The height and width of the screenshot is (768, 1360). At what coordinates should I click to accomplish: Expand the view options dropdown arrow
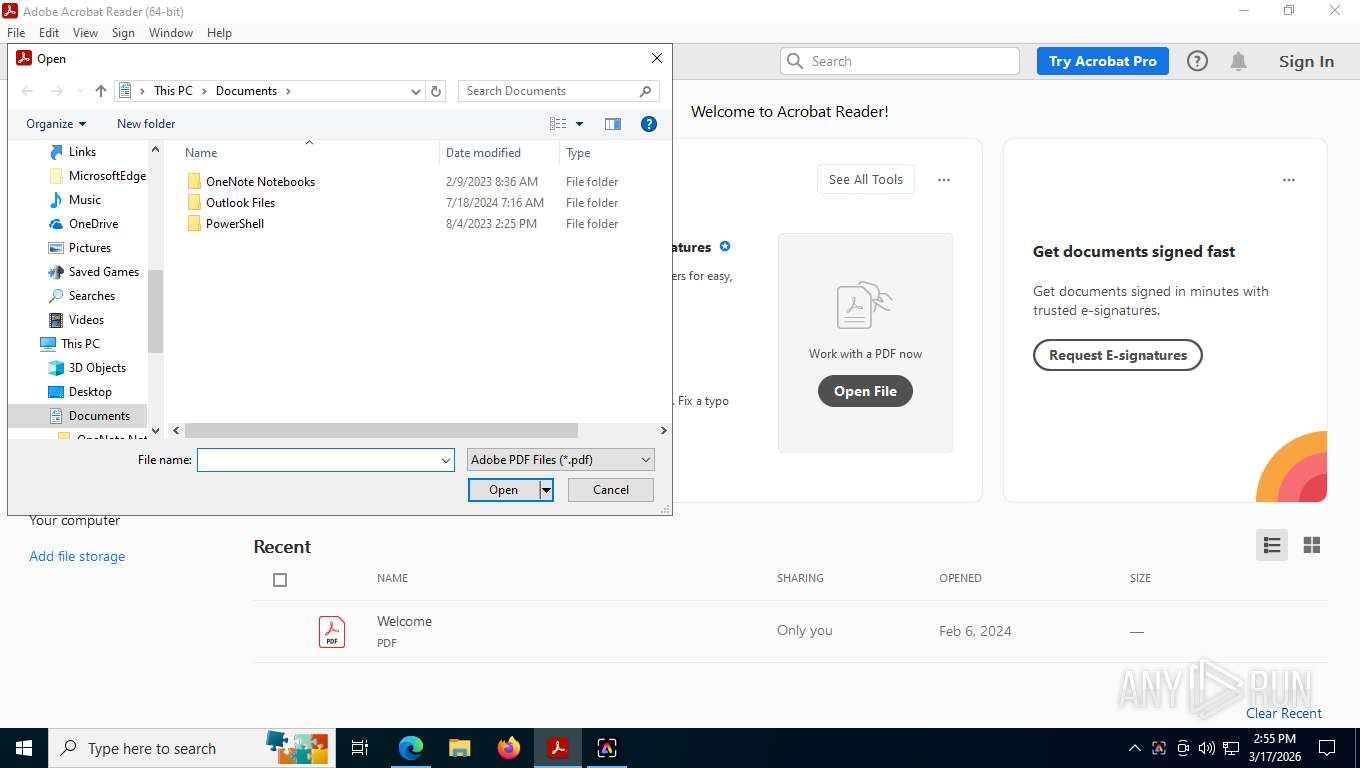click(579, 124)
